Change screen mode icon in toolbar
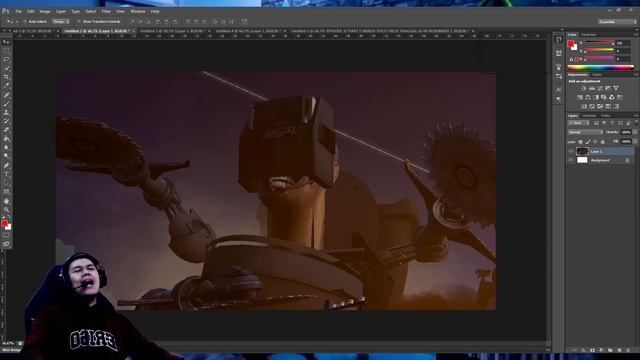640x360 pixels. (x=6, y=244)
